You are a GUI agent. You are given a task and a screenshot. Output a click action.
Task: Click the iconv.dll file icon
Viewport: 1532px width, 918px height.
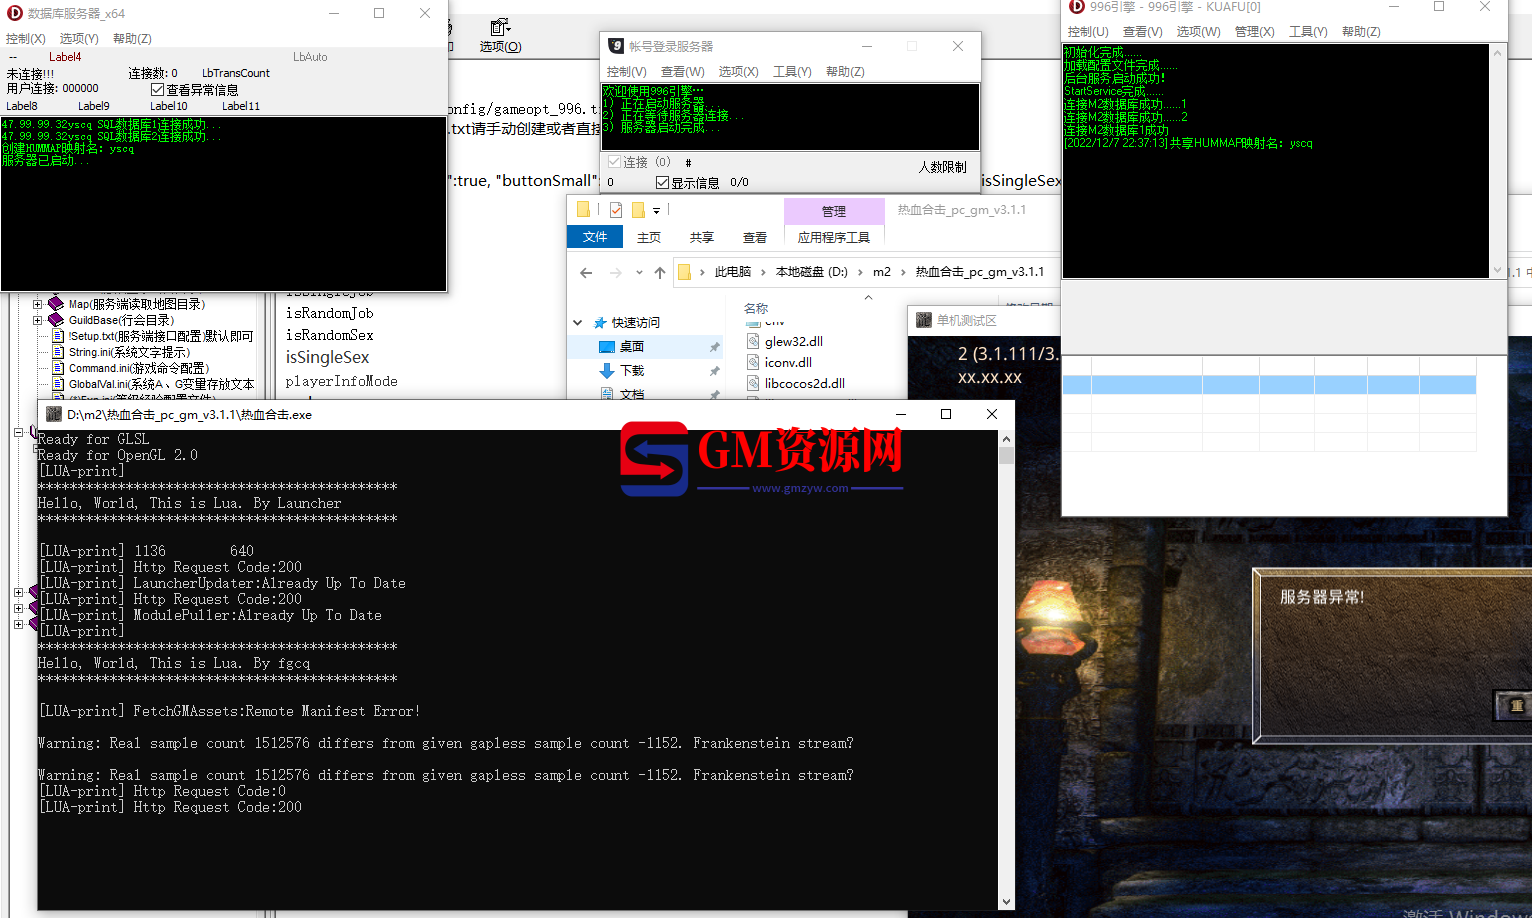point(753,362)
